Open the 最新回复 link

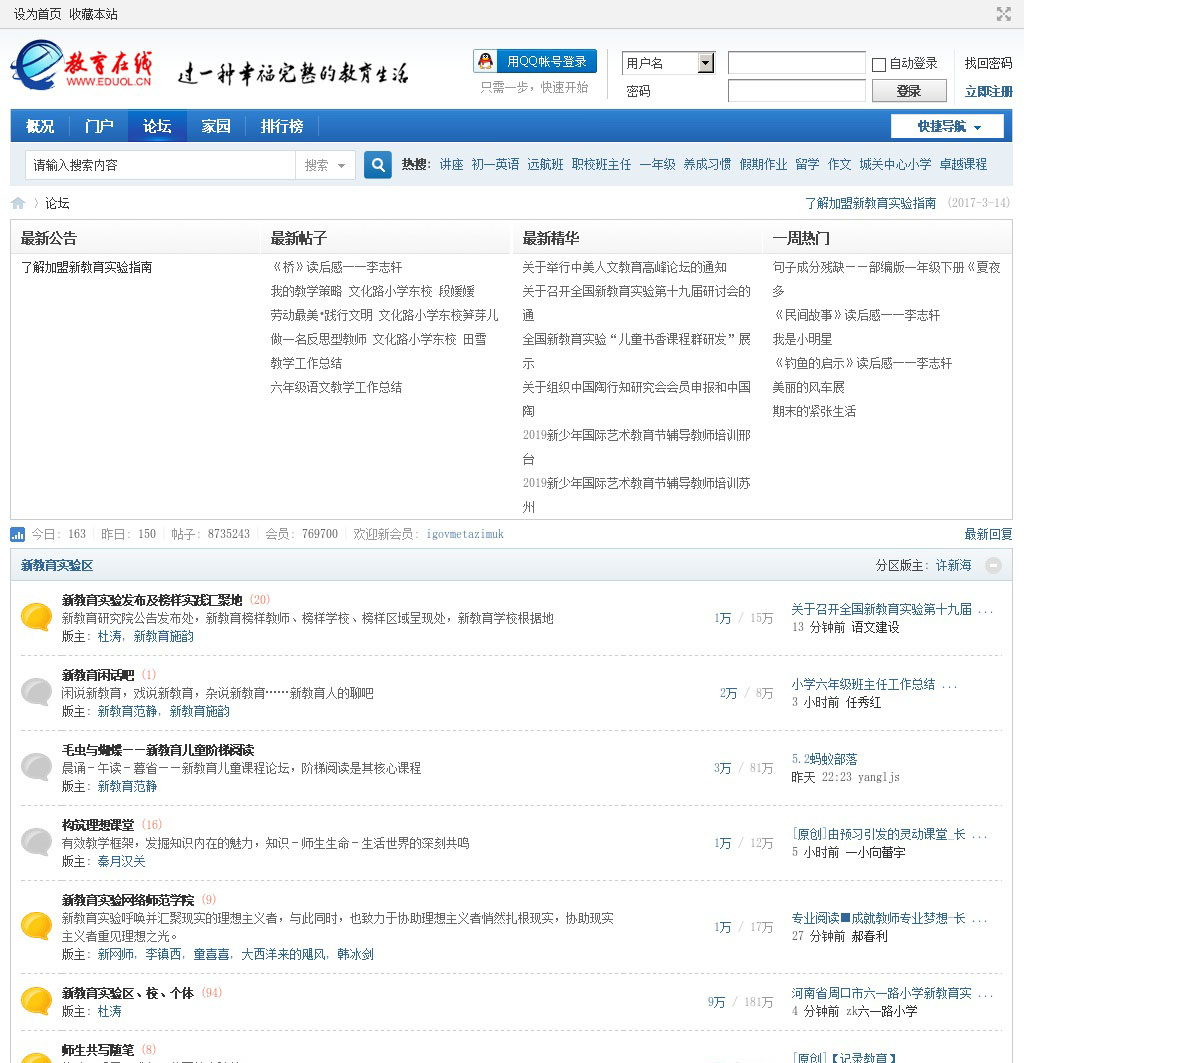[988, 534]
